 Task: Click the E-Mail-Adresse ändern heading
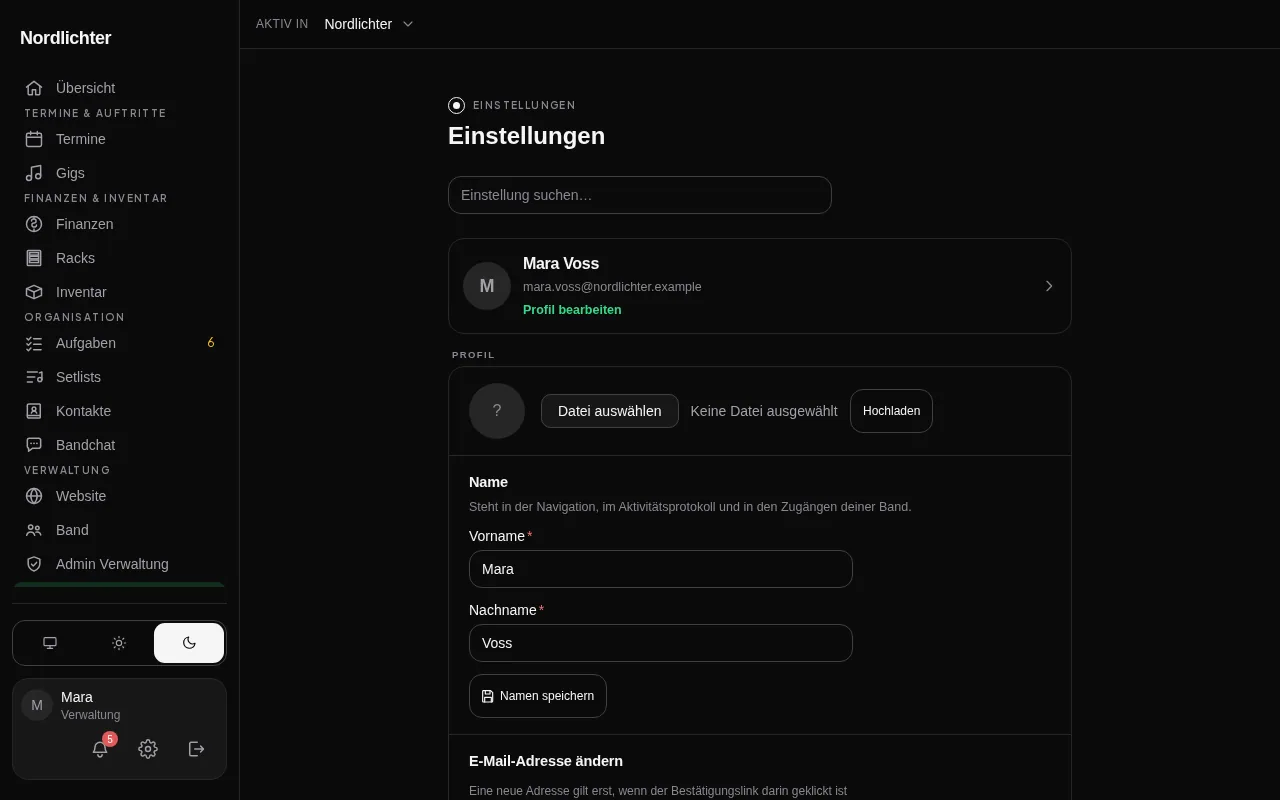click(546, 761)
